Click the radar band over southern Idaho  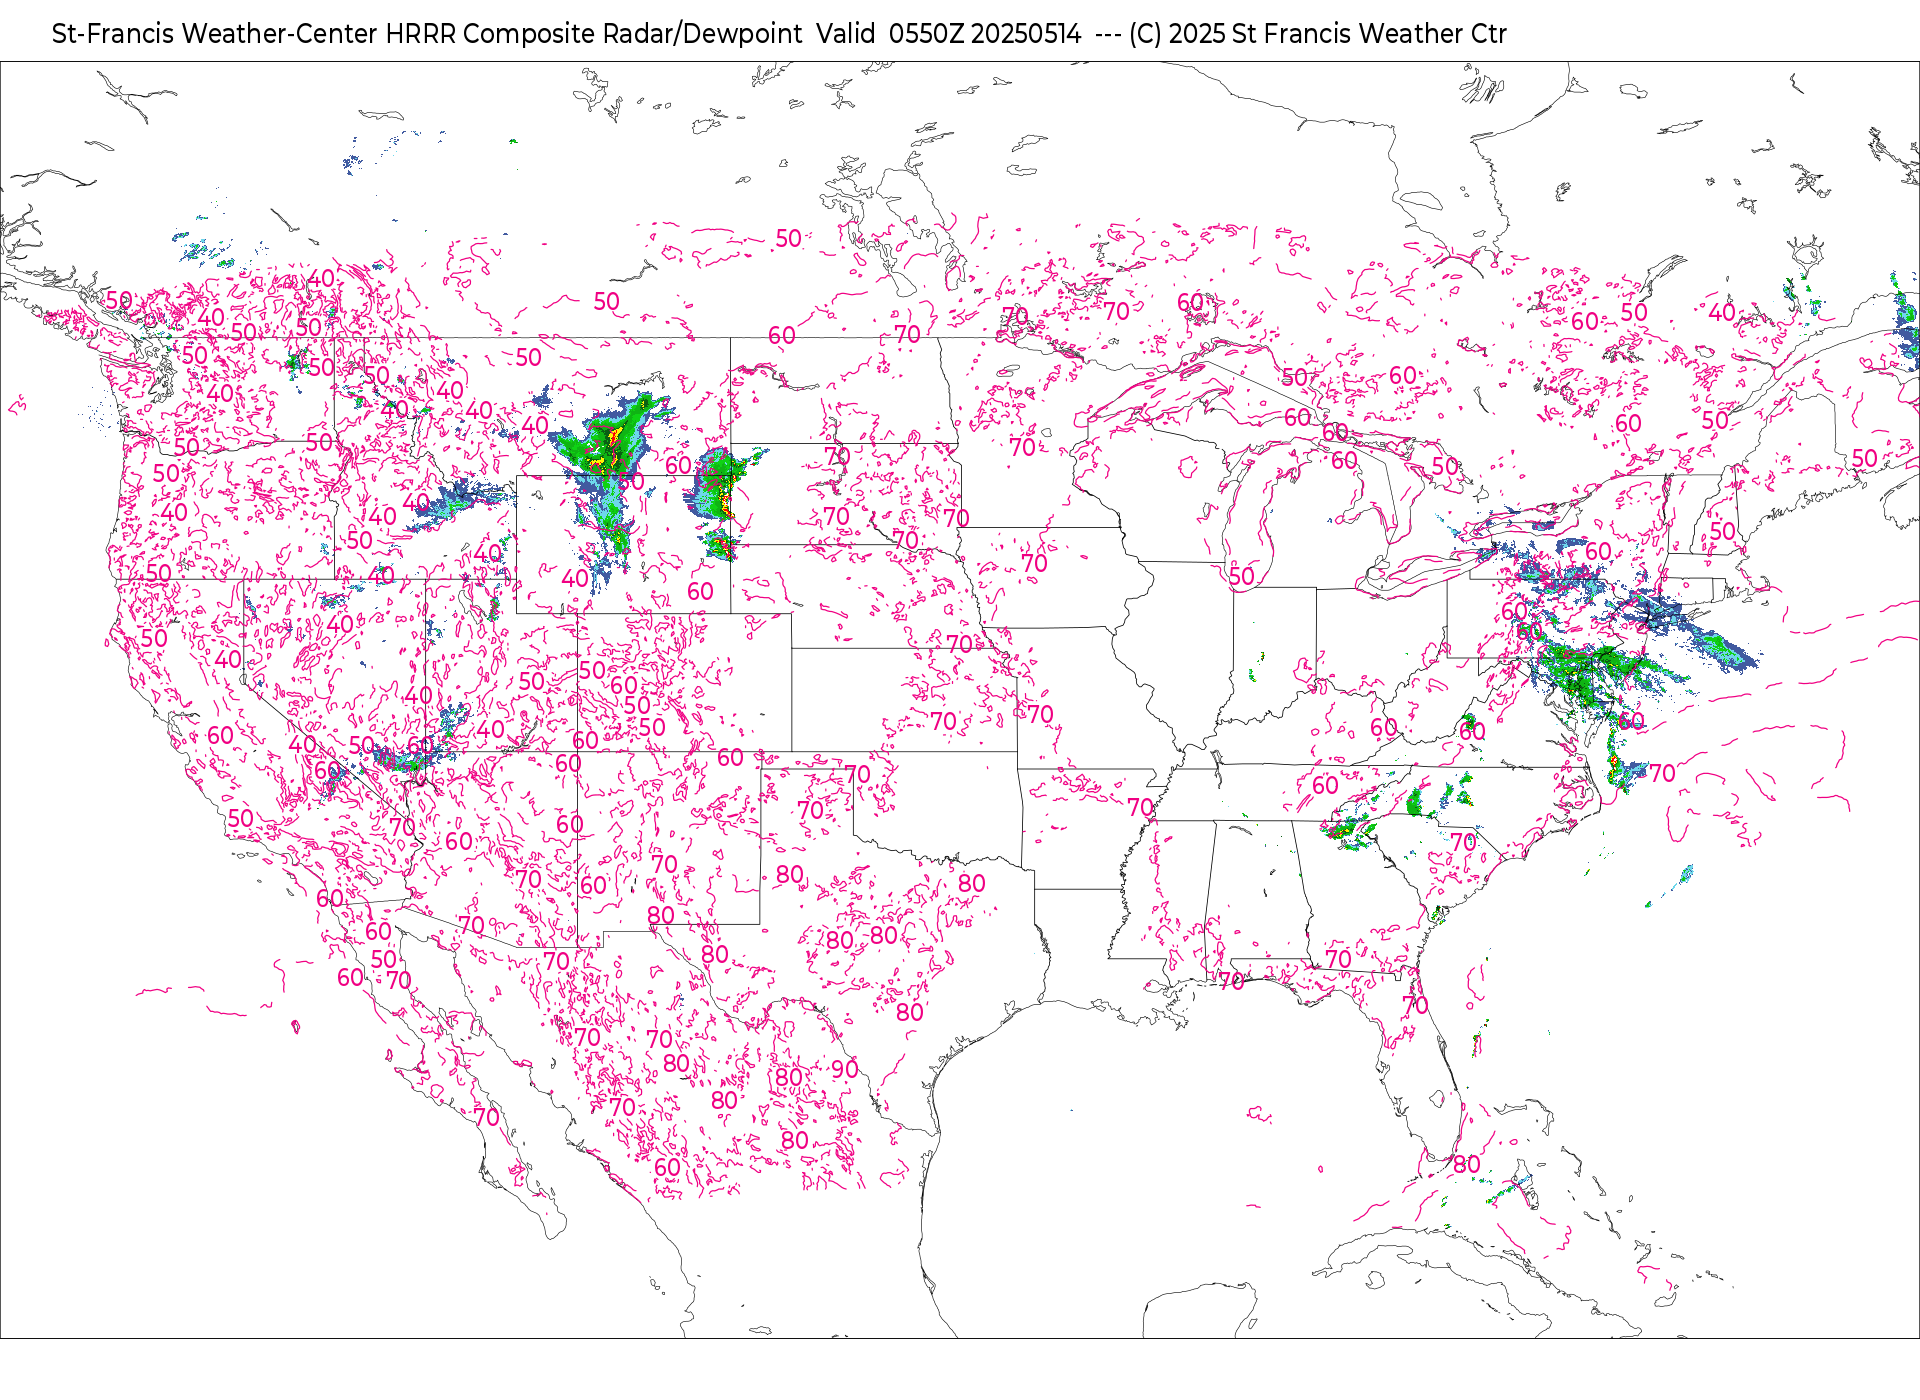tap(455, 502)
